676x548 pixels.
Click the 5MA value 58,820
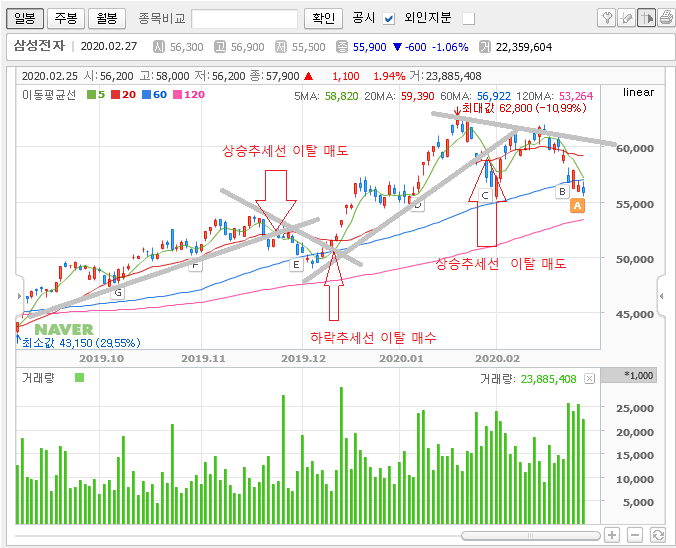(x=341, y=96)
